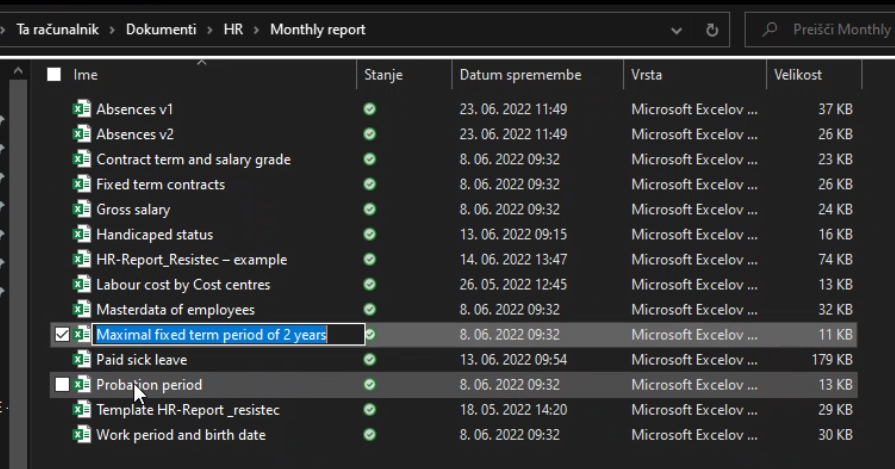The height and width of the screenshot is (469, 895).
Task: Toggle the select-all checkbox in header
Action: pyautogui.click(x=54, y=74)
